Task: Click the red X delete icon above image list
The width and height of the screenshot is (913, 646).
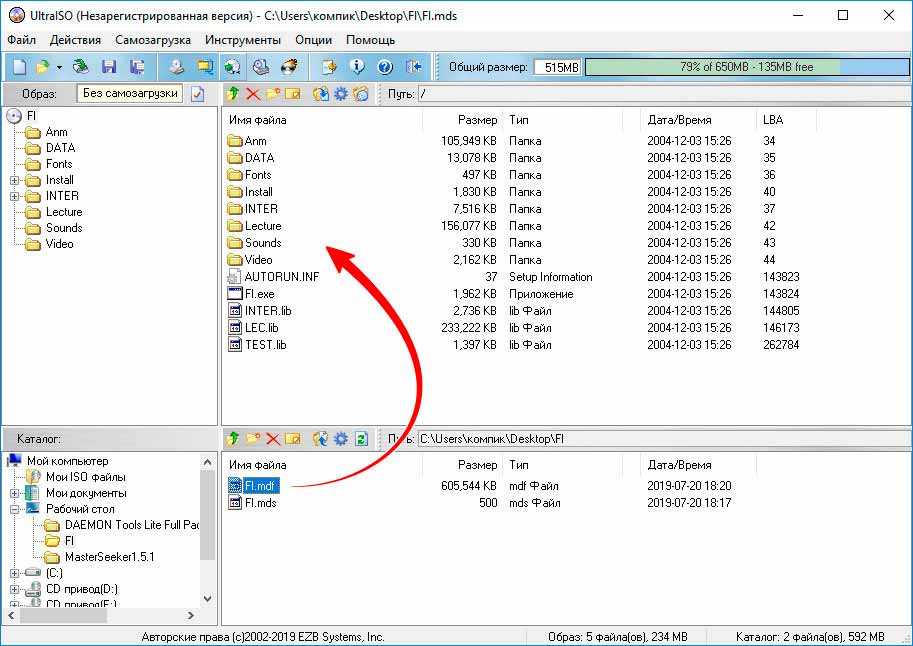Action: pyautogui.click(x=252, y=94)
